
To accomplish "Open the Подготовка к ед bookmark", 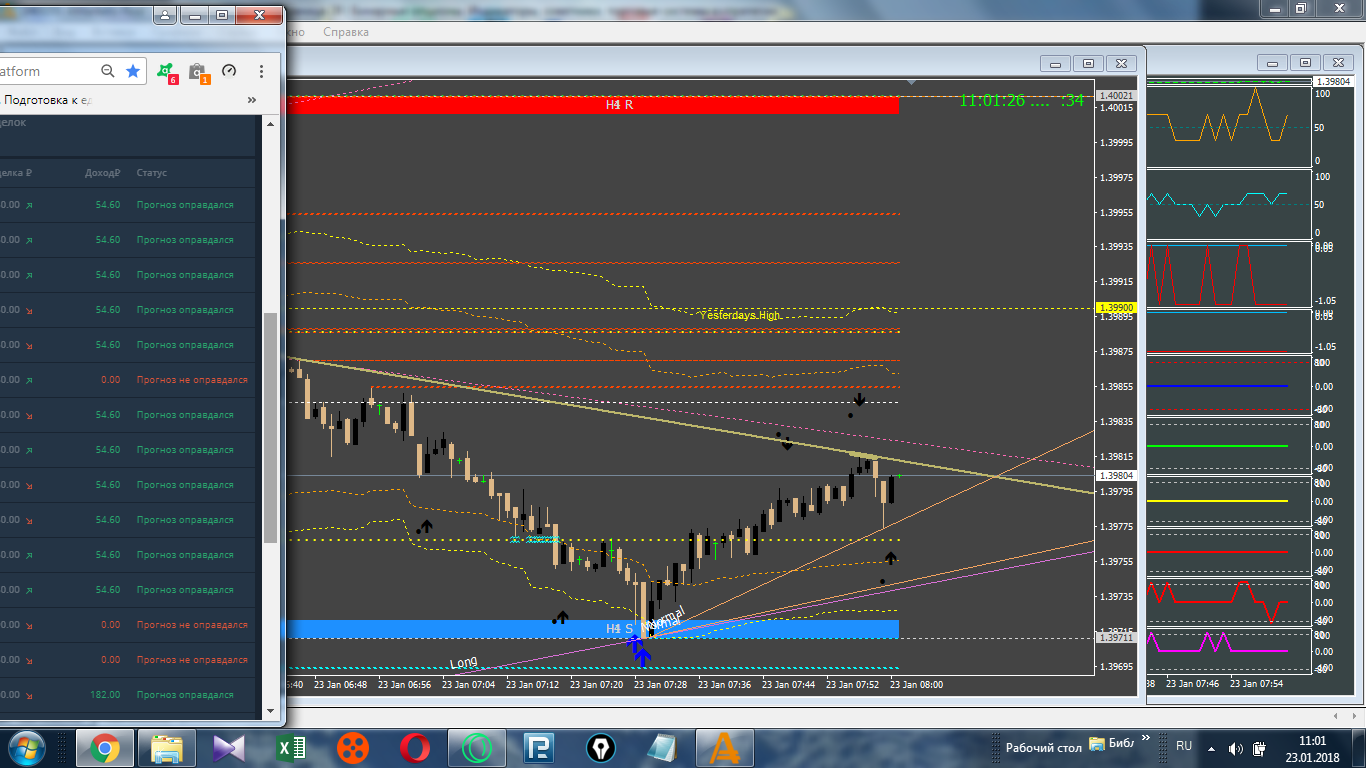I will 48,100.
